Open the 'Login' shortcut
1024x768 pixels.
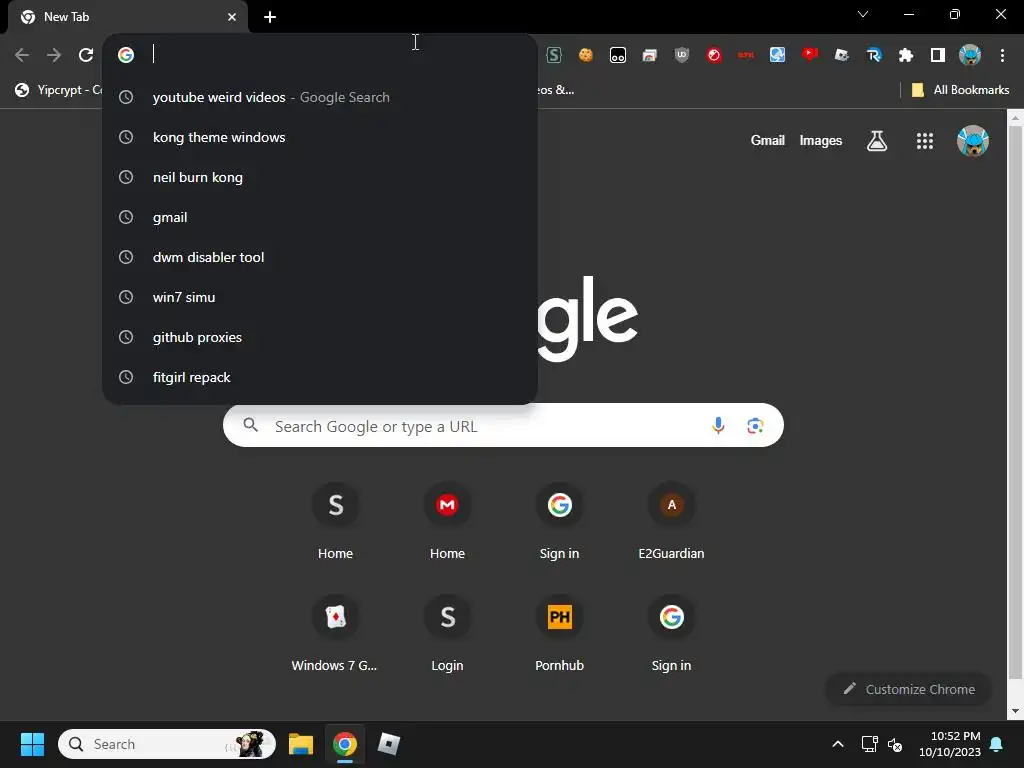click(447, 633)
